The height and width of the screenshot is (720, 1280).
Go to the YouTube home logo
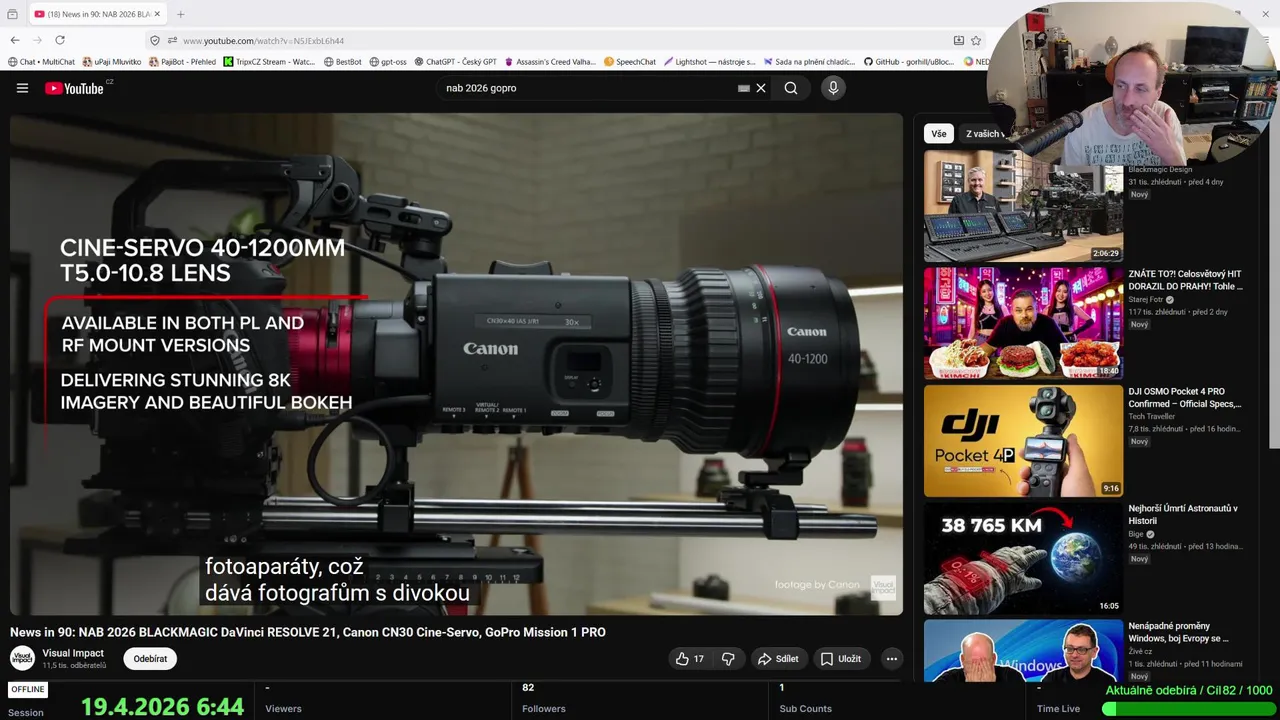pos(74,88)
